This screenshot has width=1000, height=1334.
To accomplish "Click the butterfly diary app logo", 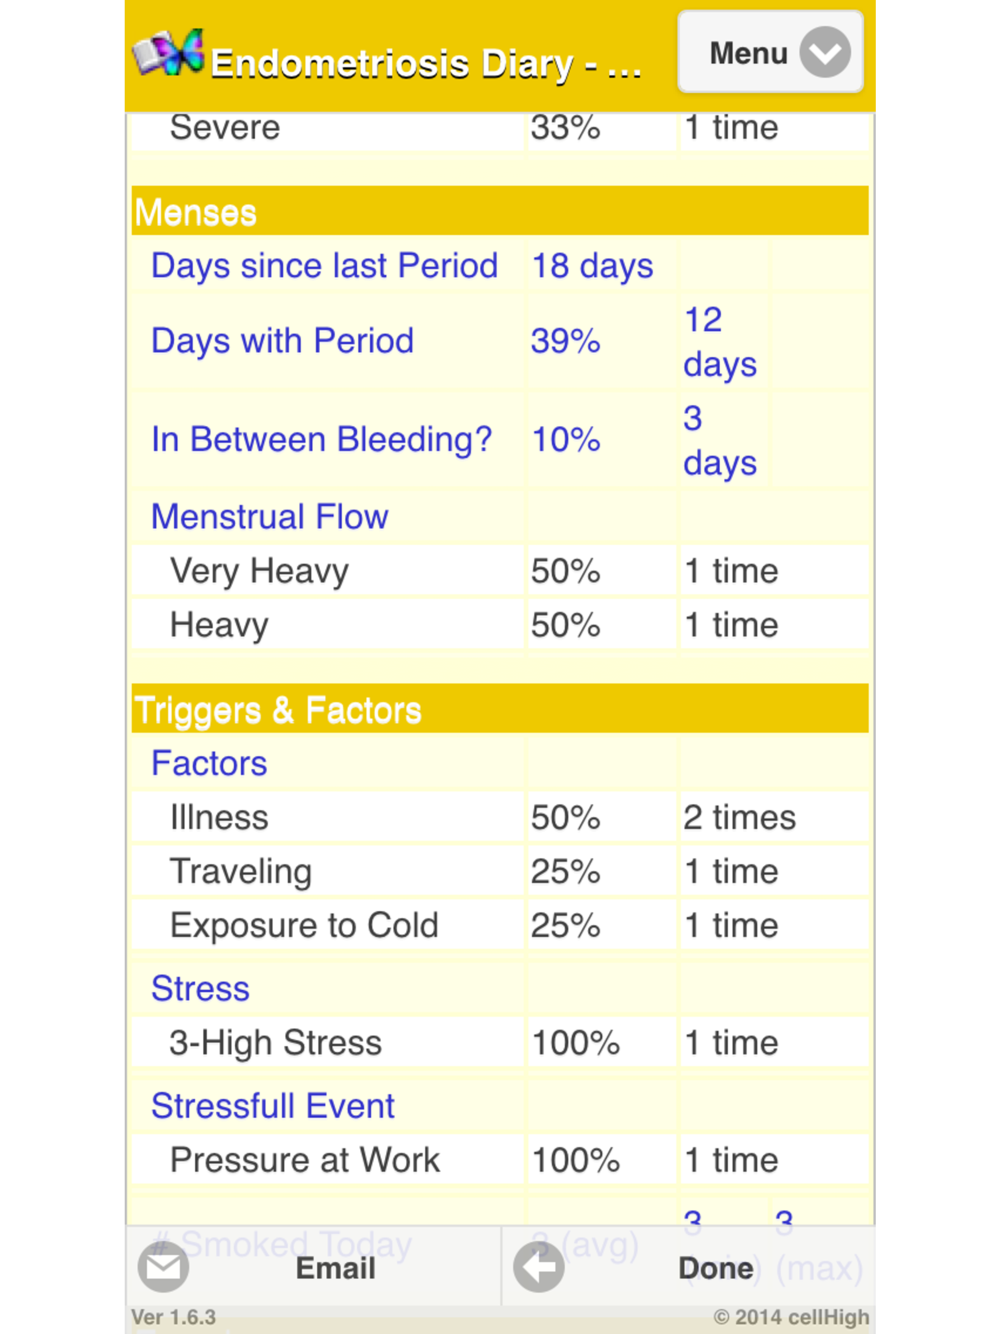I will [x=168, y=53].
